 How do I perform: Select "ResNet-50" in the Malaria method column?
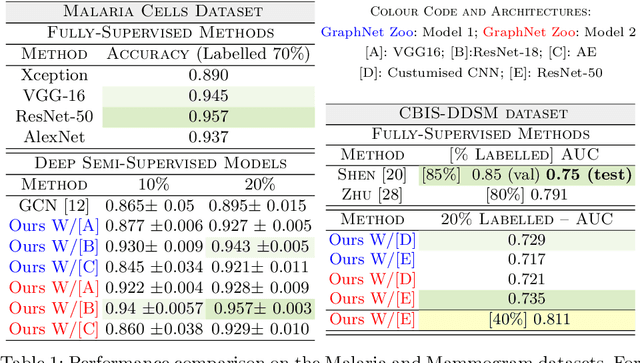coord(54,117)
